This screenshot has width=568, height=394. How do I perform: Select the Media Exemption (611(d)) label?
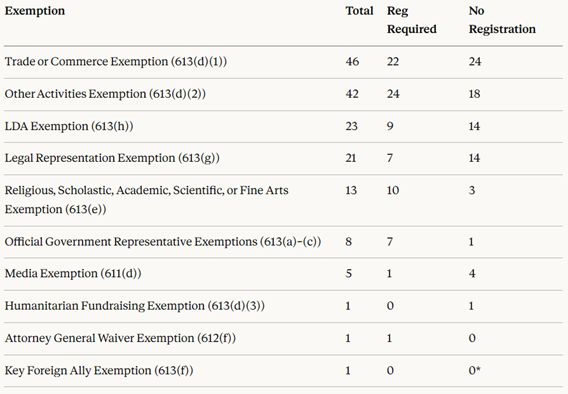pos(73,273)
